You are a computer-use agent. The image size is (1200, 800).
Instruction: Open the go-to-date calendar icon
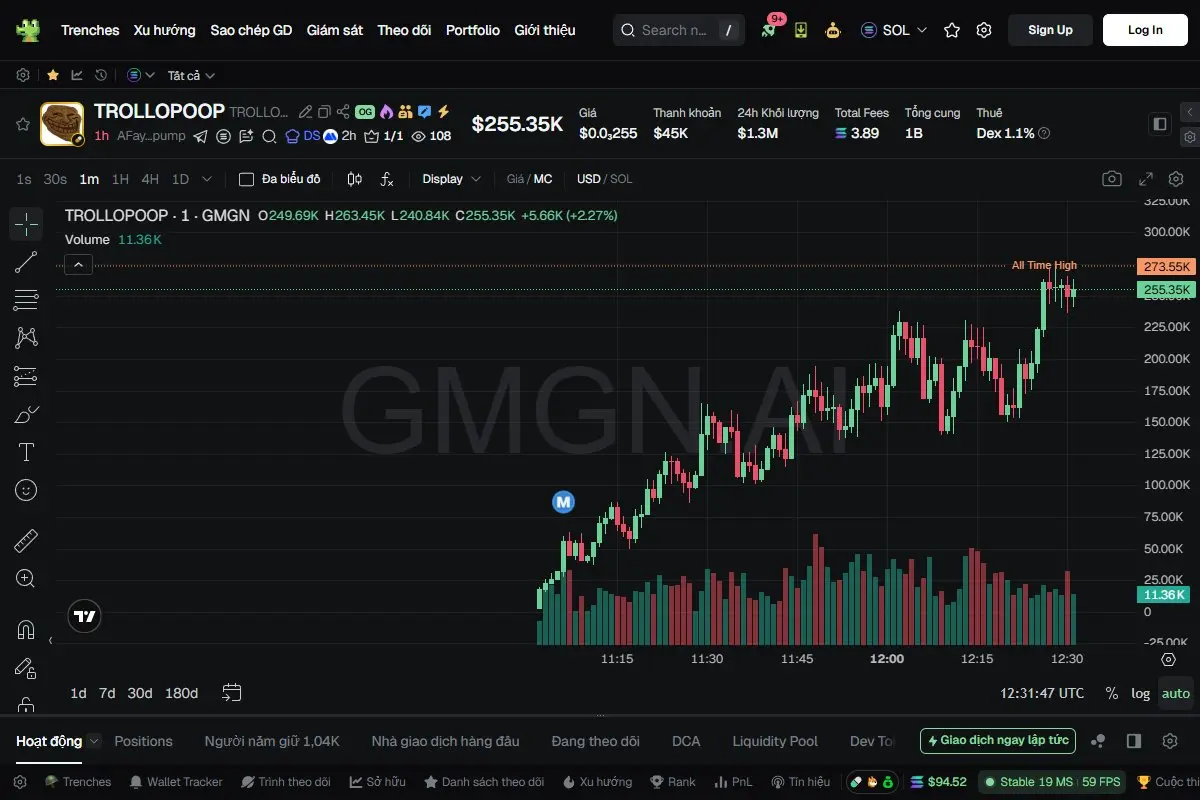(232, 693)
